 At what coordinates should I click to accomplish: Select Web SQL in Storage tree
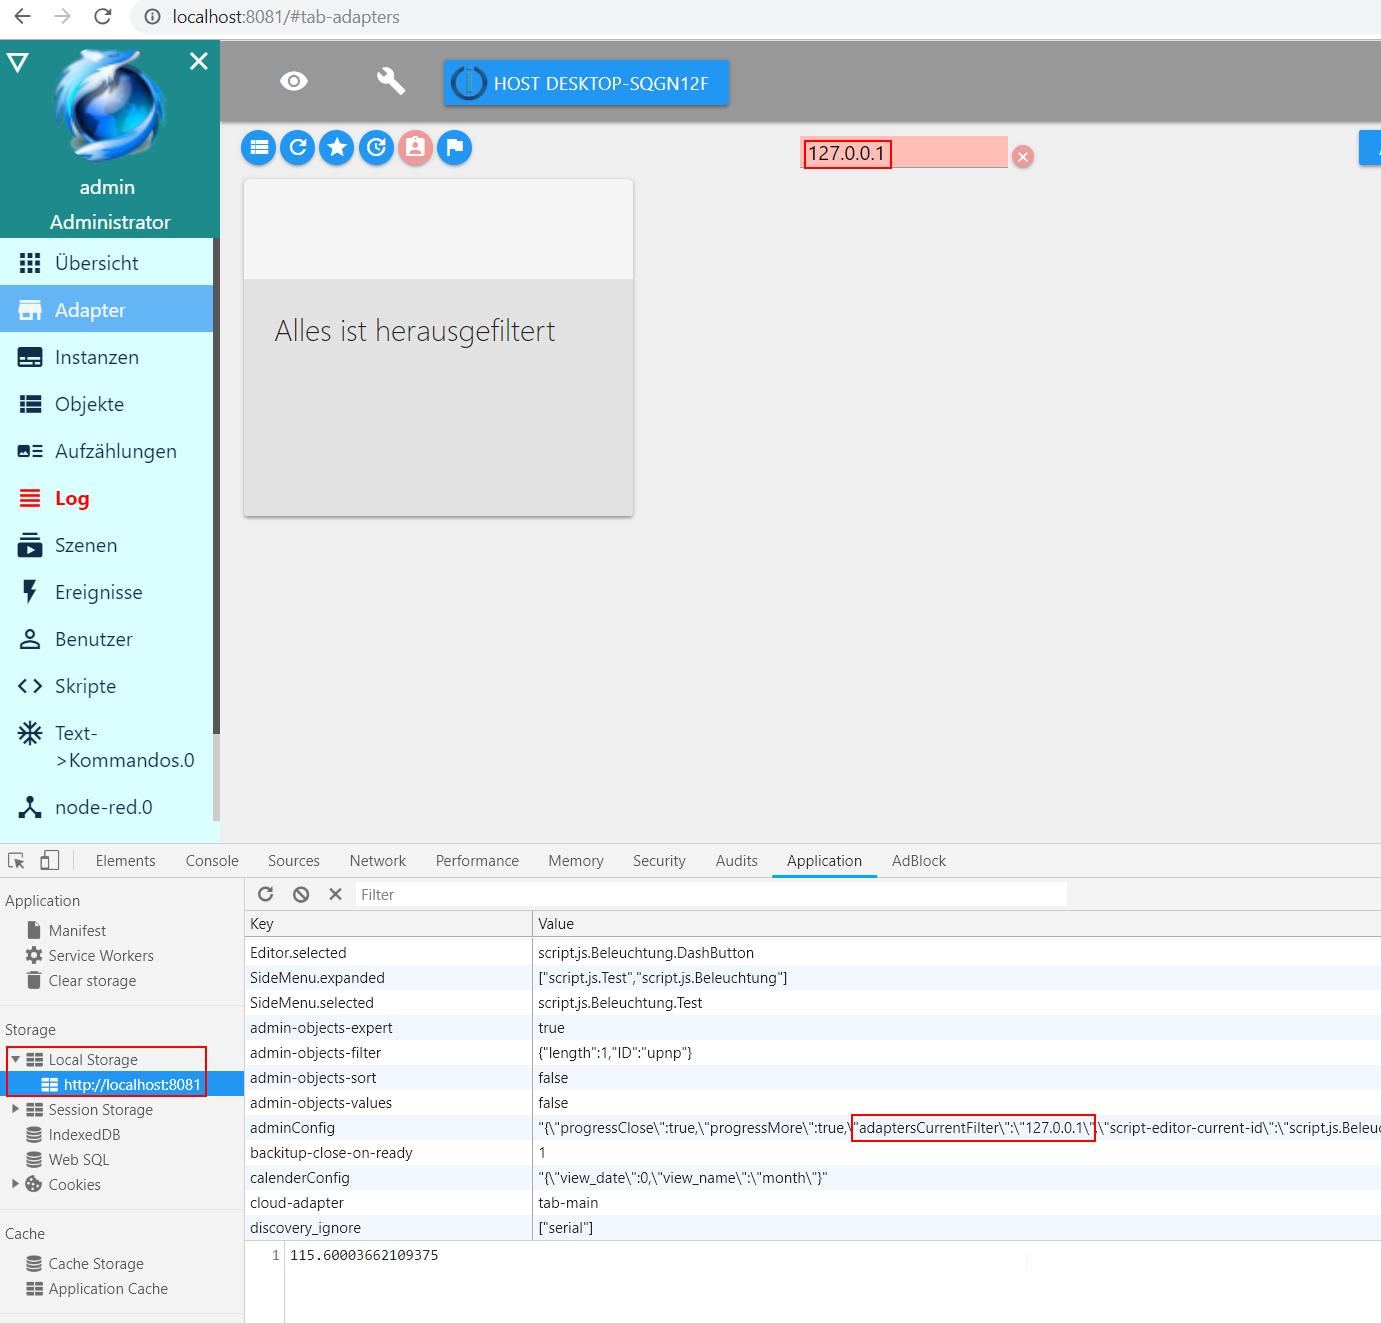tap(79, 1160)
